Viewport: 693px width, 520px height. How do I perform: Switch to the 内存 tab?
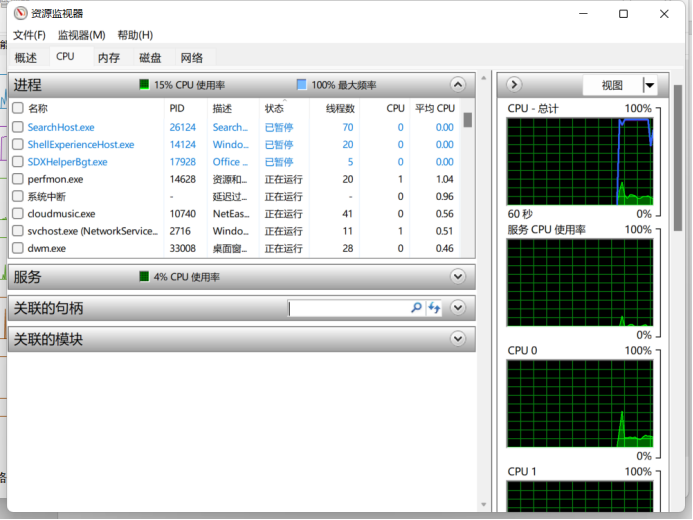coord(109,58)
